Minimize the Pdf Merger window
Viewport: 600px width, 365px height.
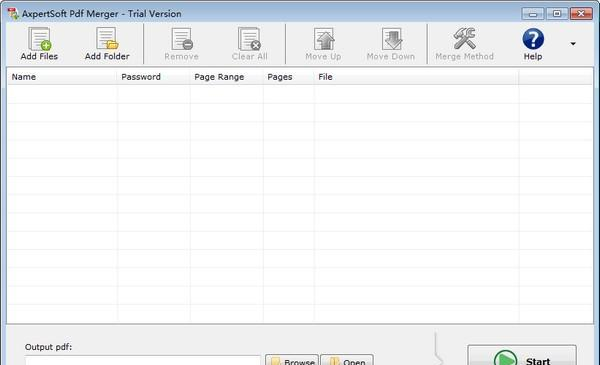[x=533, y=14]
